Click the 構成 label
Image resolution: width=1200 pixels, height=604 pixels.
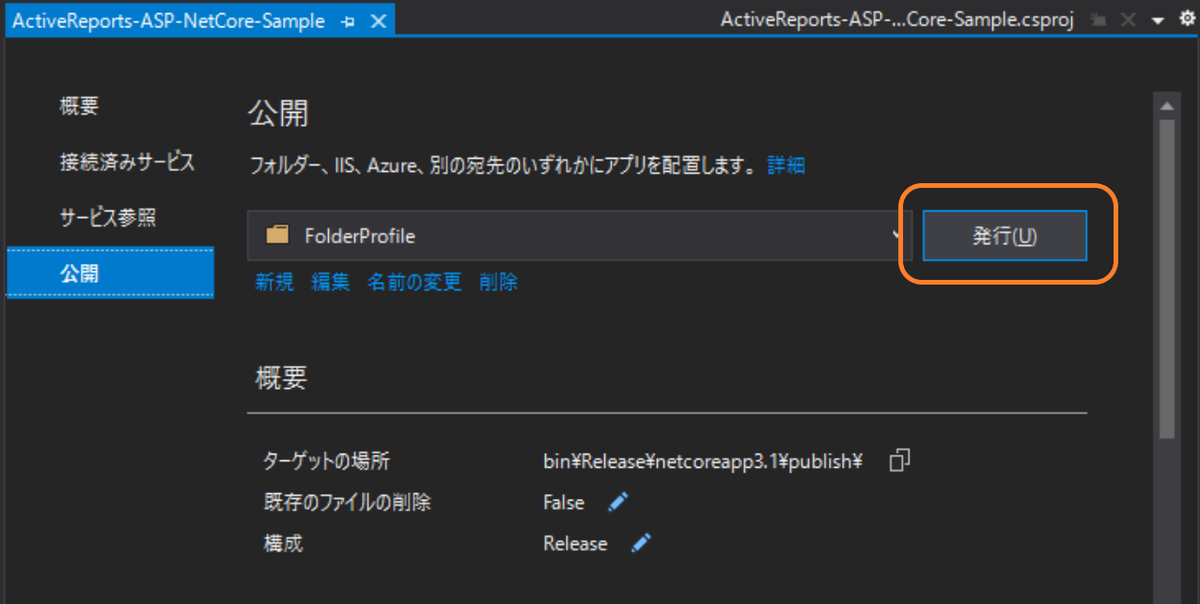[x=282, y=543]
